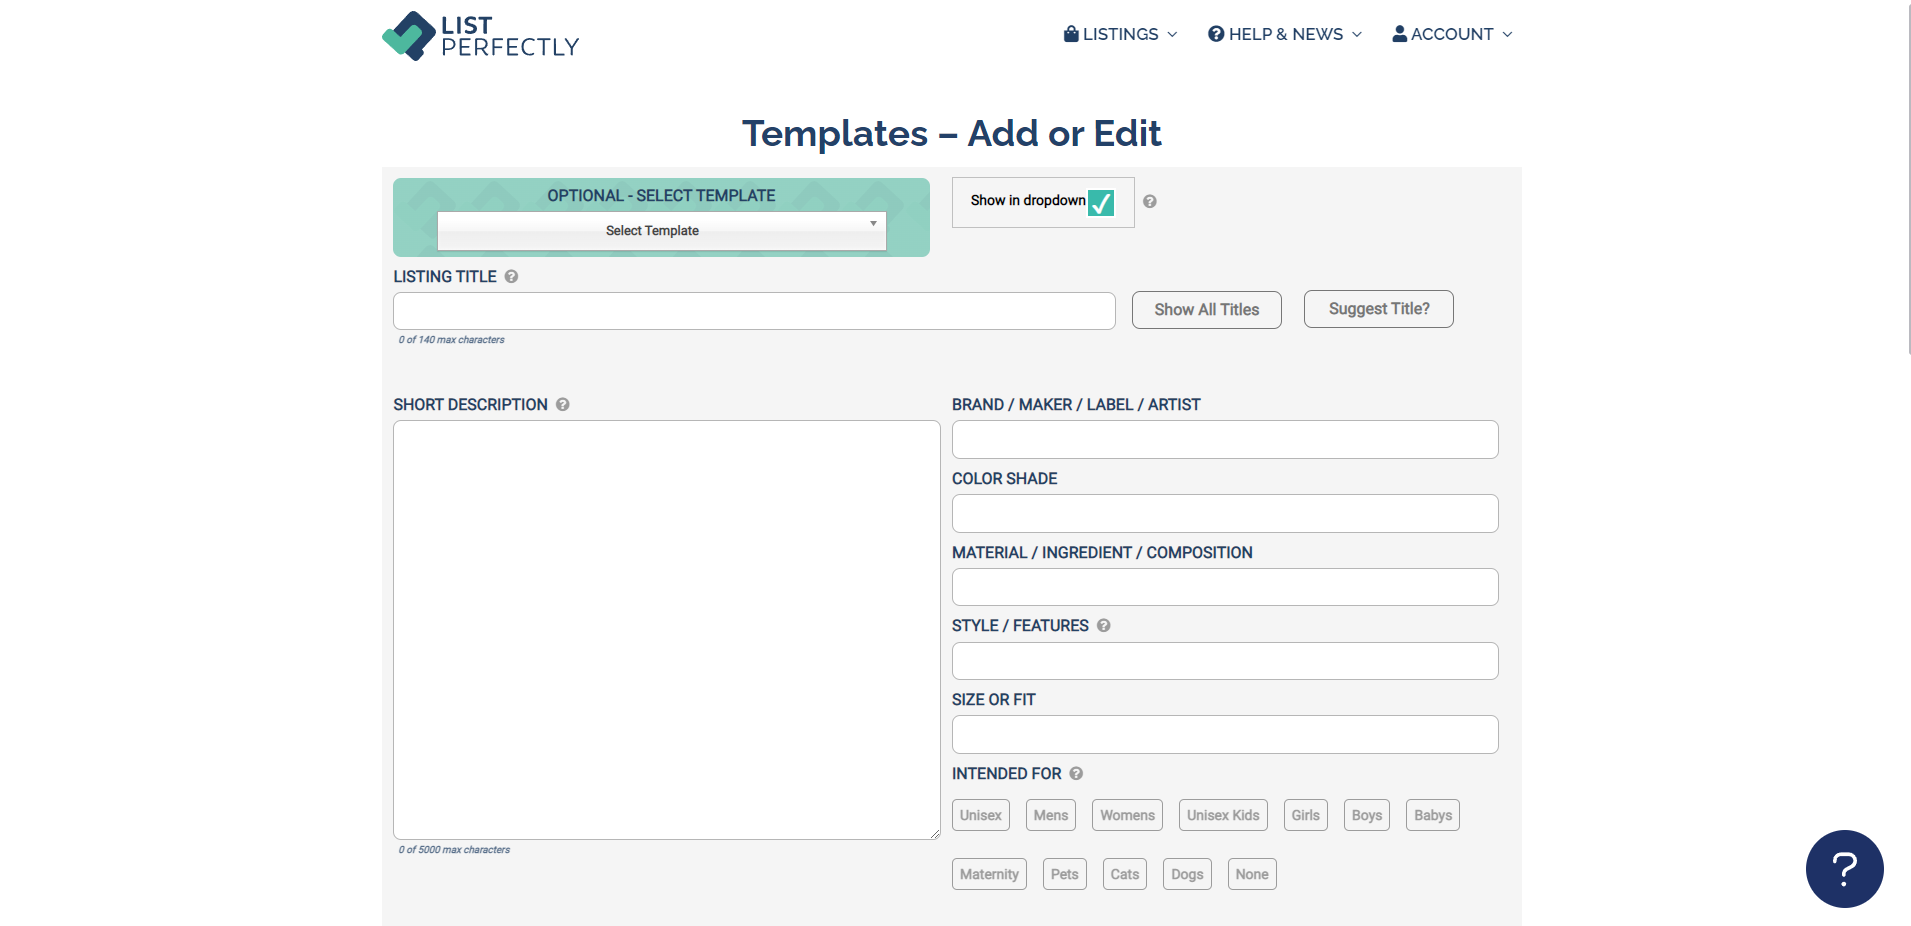Open the Help & News menu
The height and width of the screenshot is (926, 1911).
pyautogui.click(x=1284, y=33)
